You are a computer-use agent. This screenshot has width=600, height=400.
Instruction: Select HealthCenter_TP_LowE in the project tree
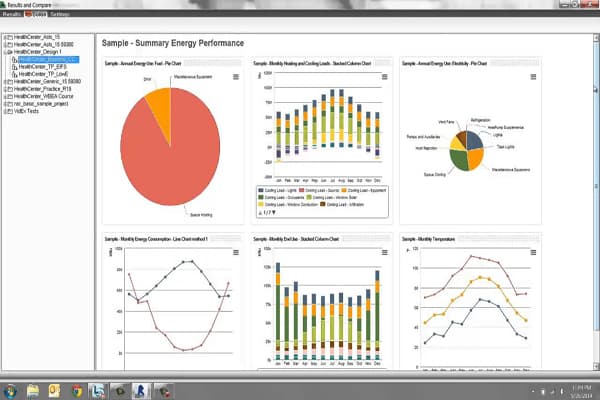tap(48, 74)
